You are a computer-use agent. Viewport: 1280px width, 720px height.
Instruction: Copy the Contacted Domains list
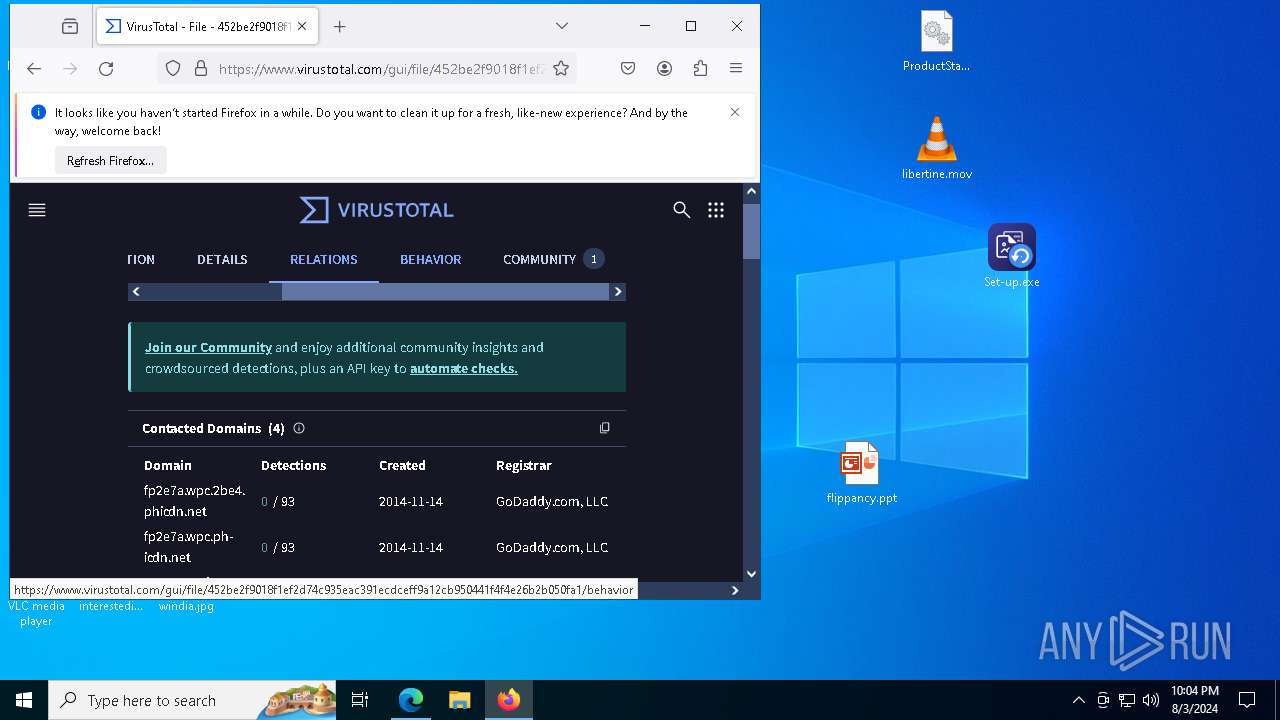[x=604, y=428]
